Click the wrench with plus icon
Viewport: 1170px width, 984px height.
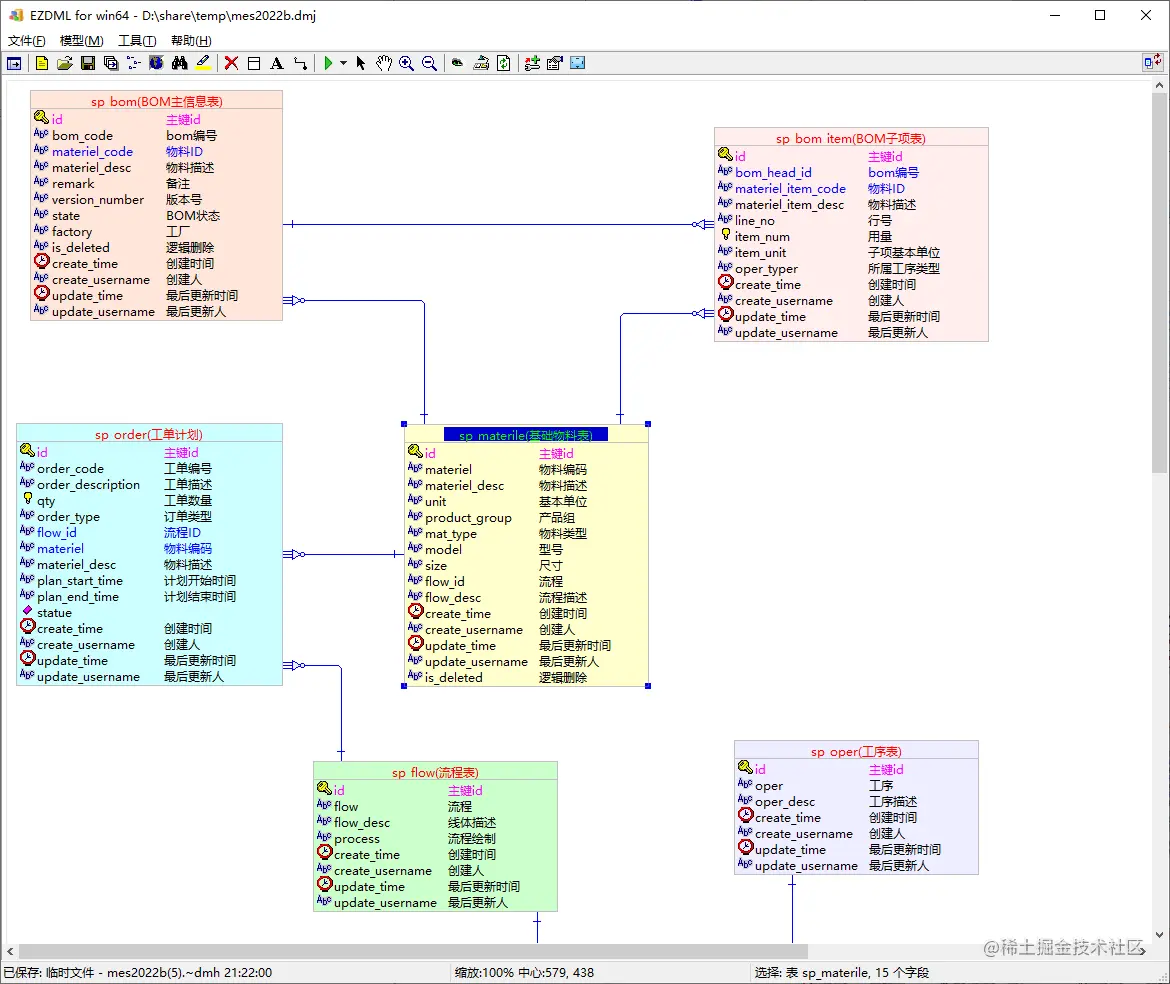pos(532,63)
